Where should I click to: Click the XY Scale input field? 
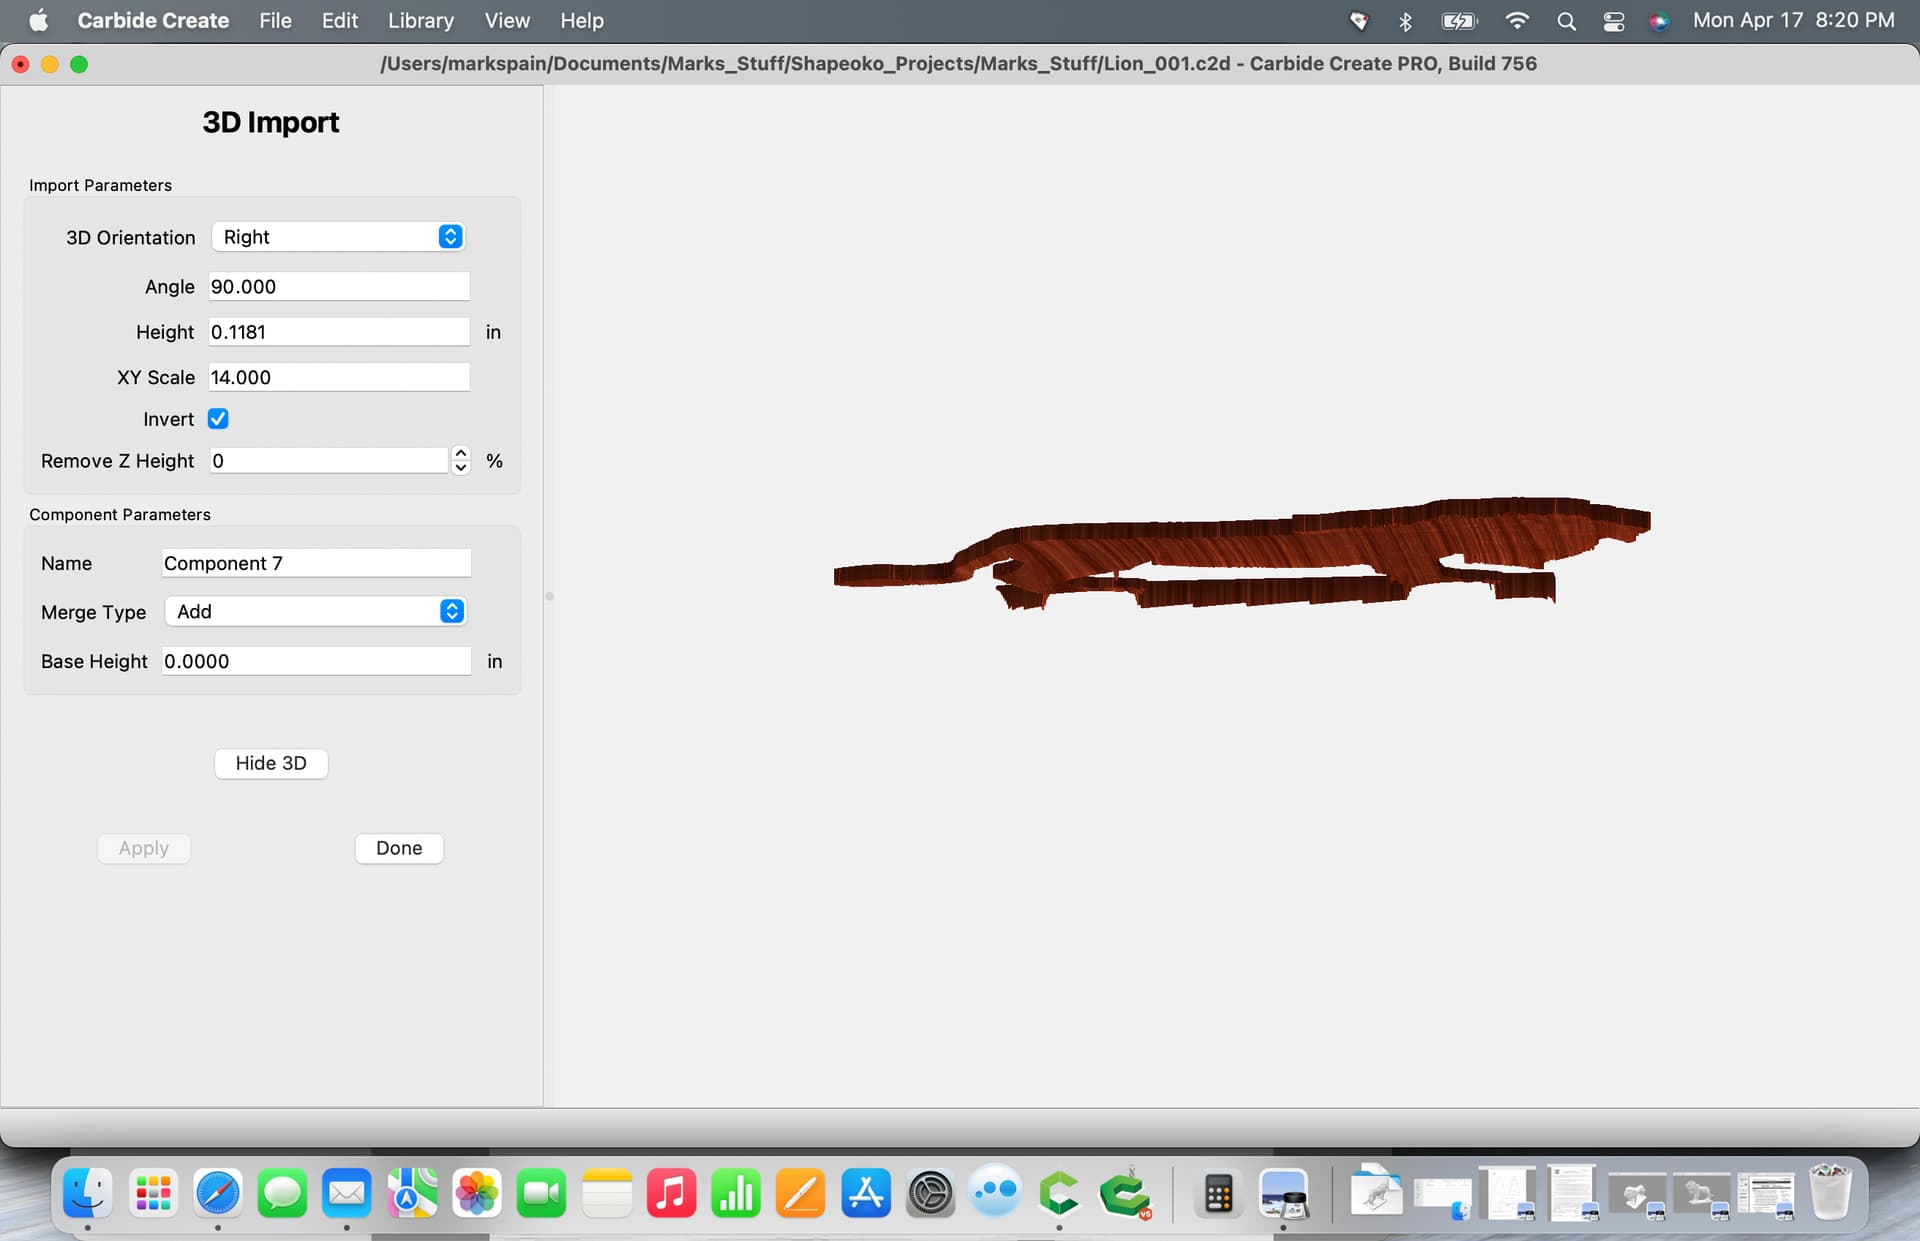point(339,377)
